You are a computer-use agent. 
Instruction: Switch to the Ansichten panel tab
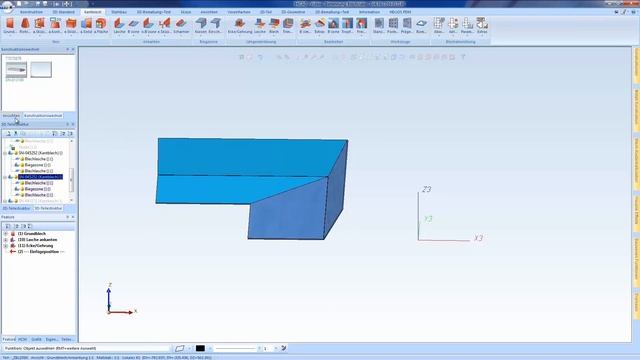(11, 116)
